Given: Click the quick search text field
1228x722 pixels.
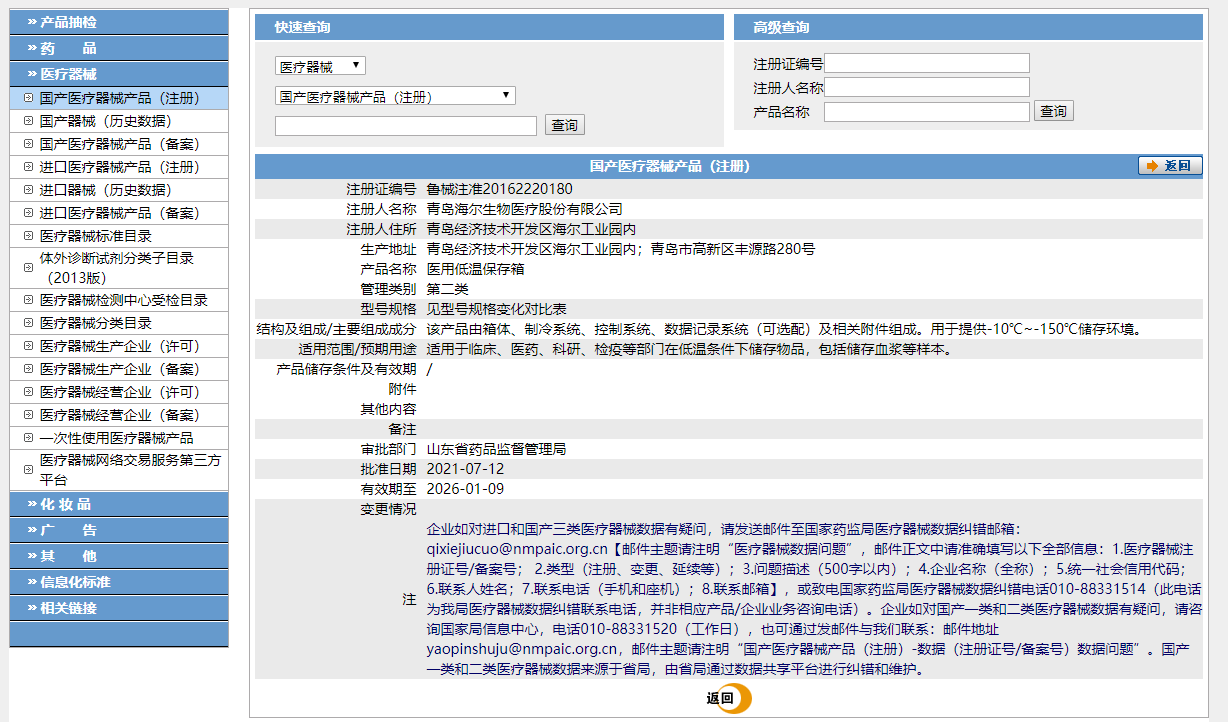Looking at the screenshot, I should (x=405, y=125).
